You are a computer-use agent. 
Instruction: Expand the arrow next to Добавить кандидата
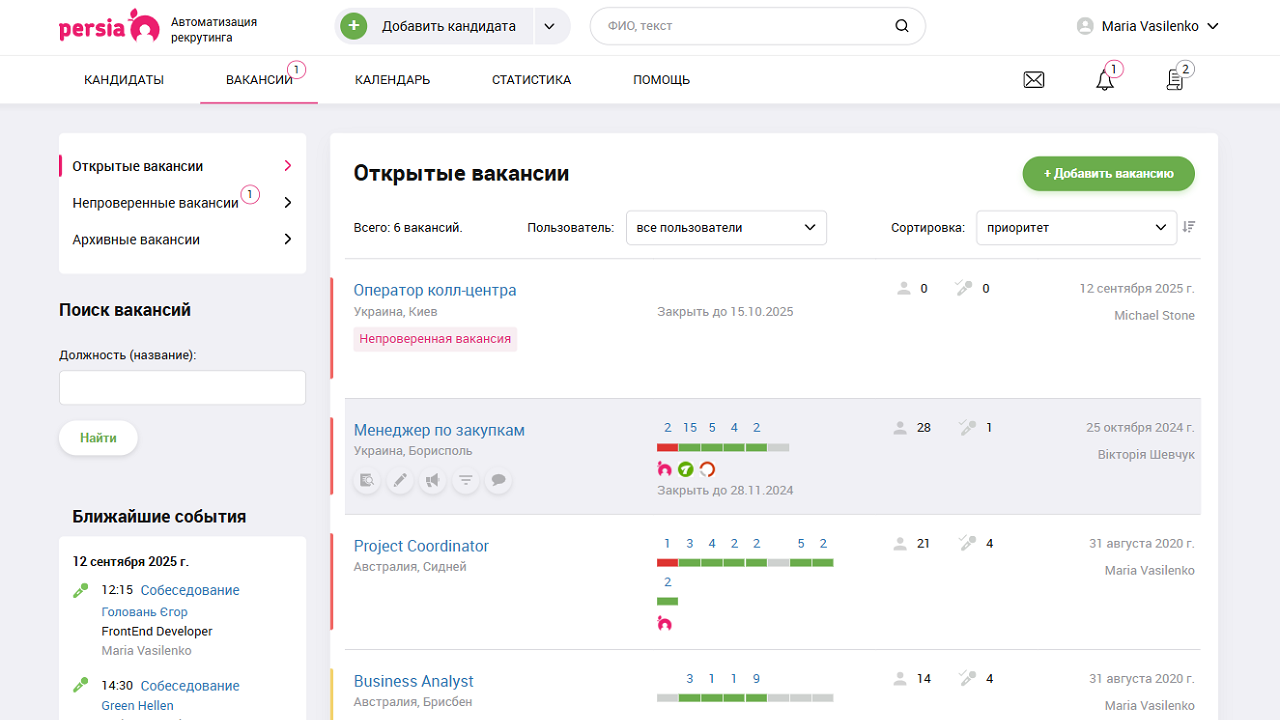[551, 27]
